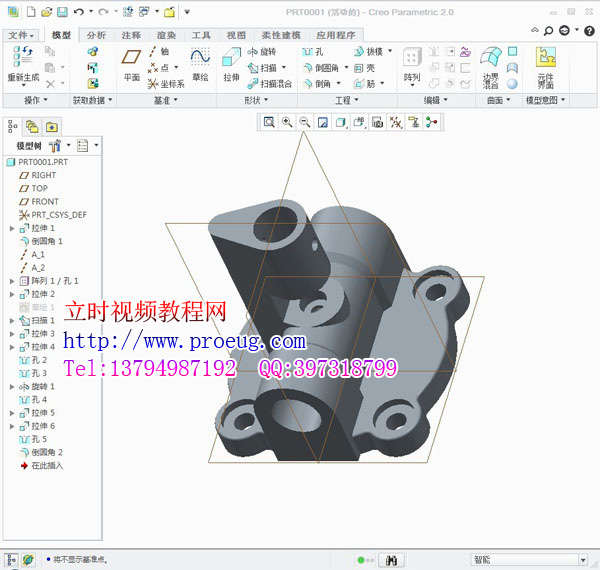Click the find binoculars button in status bar
Image resolution: width=600 pixels, height=570 pixels.
[x=391, y=560]
